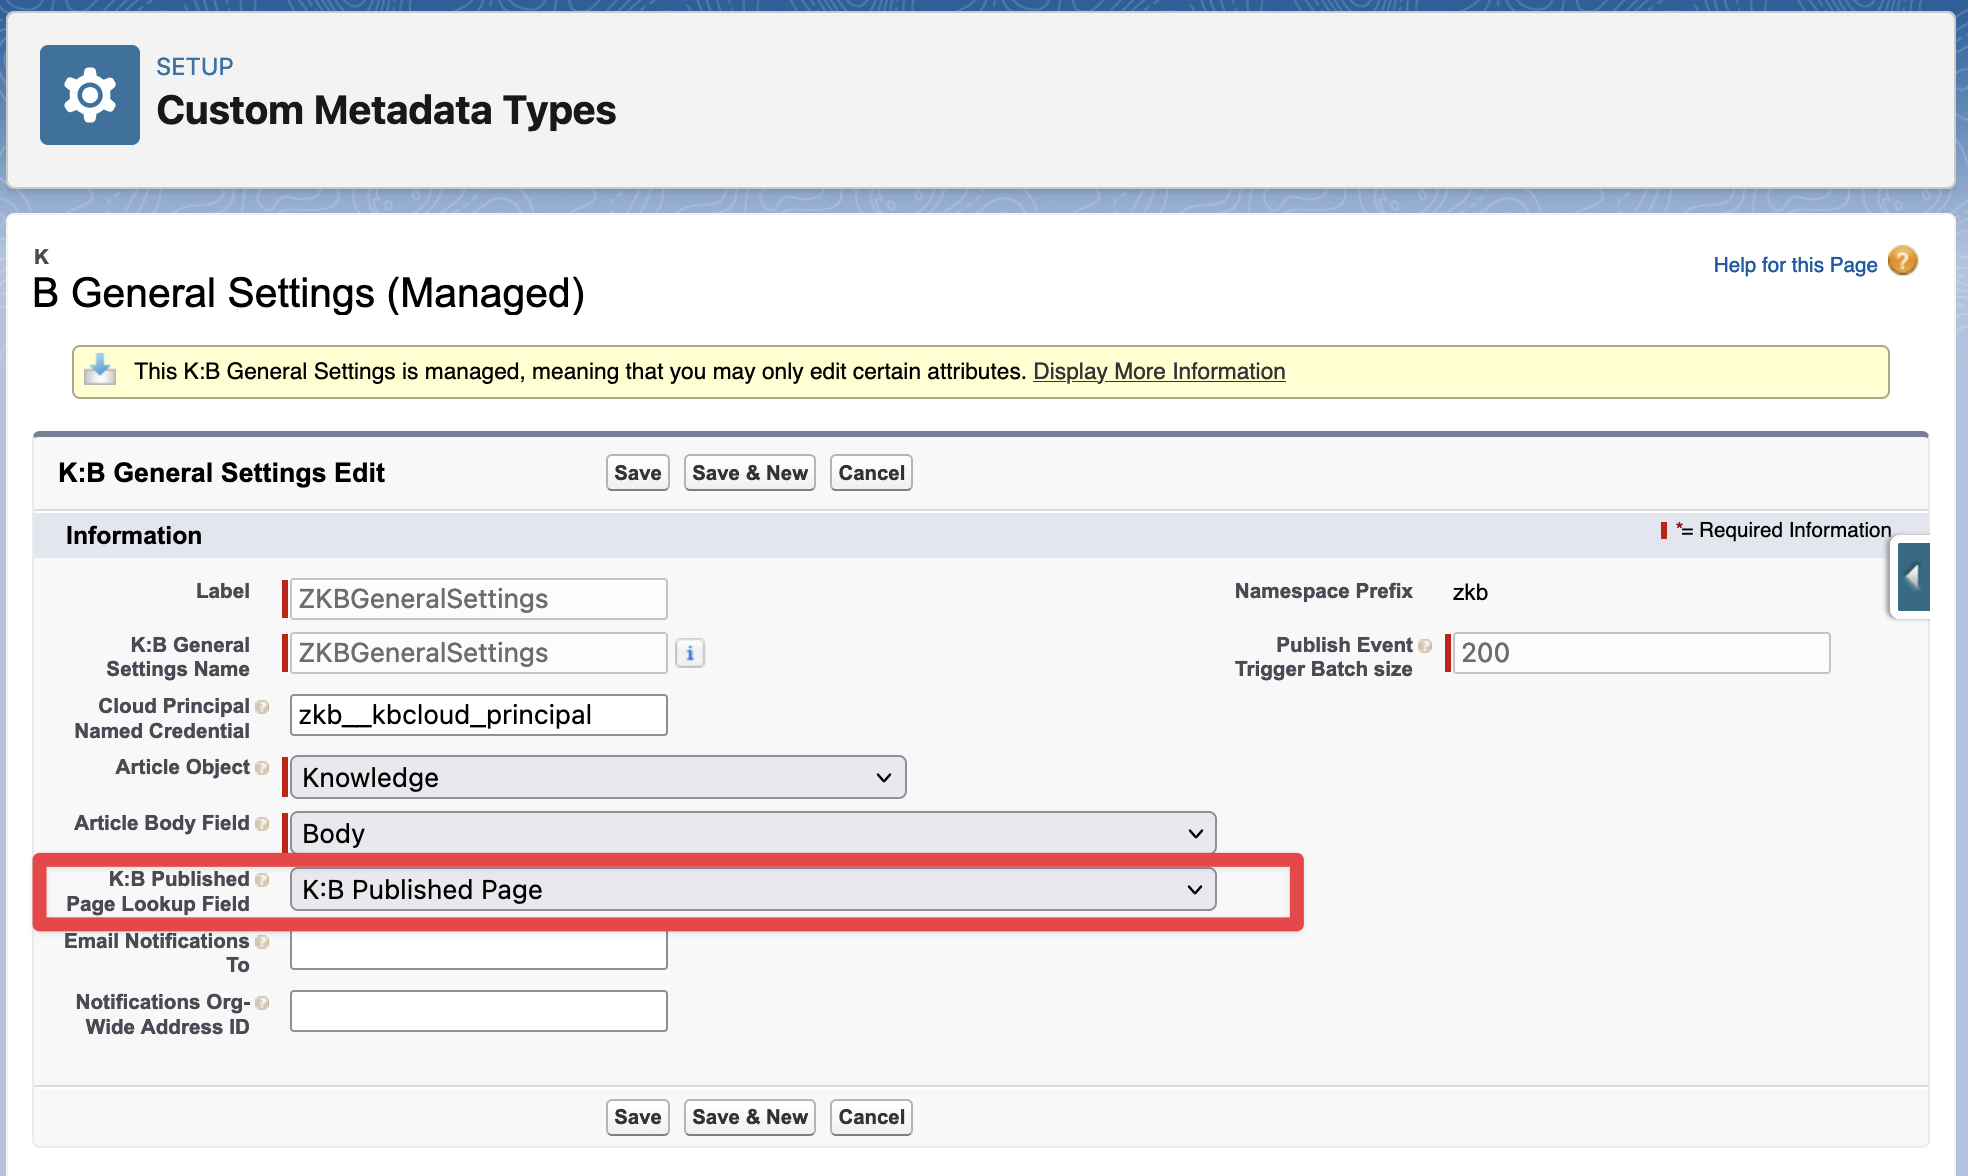Click the top Save button
This screenshot has height=1176, width=1968.
(x=637, y=473)
